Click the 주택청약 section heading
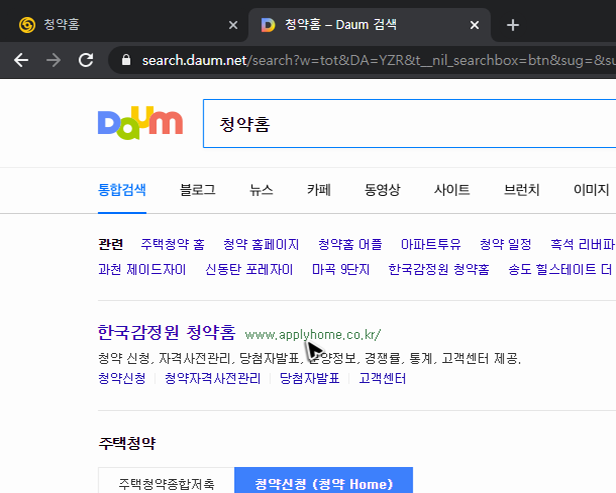Image resolution: width=616 pixels, height=493 pixels. click(127, 443)
